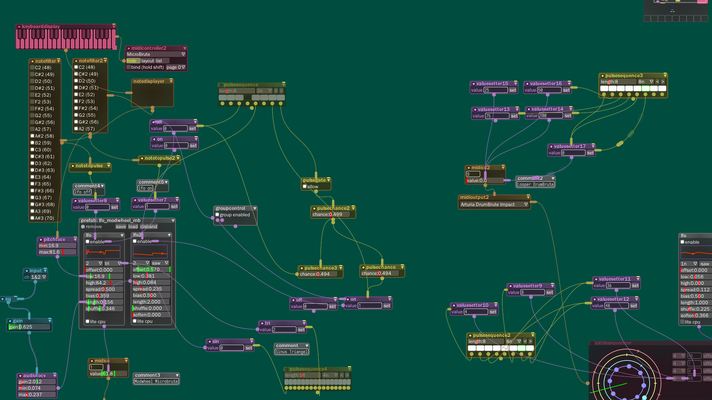
Task: Open the 8n interval dropdown in pulsesequence3
Action: (x=645, y=82)
